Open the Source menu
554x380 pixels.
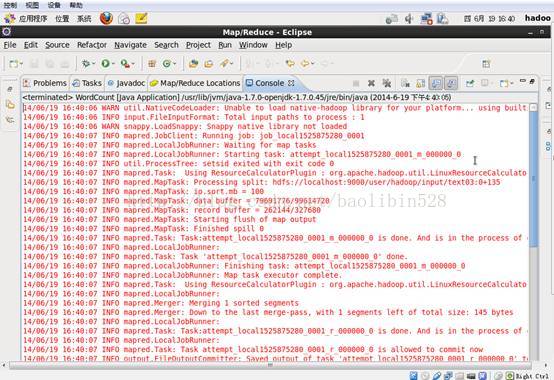(x=57, y=45)
